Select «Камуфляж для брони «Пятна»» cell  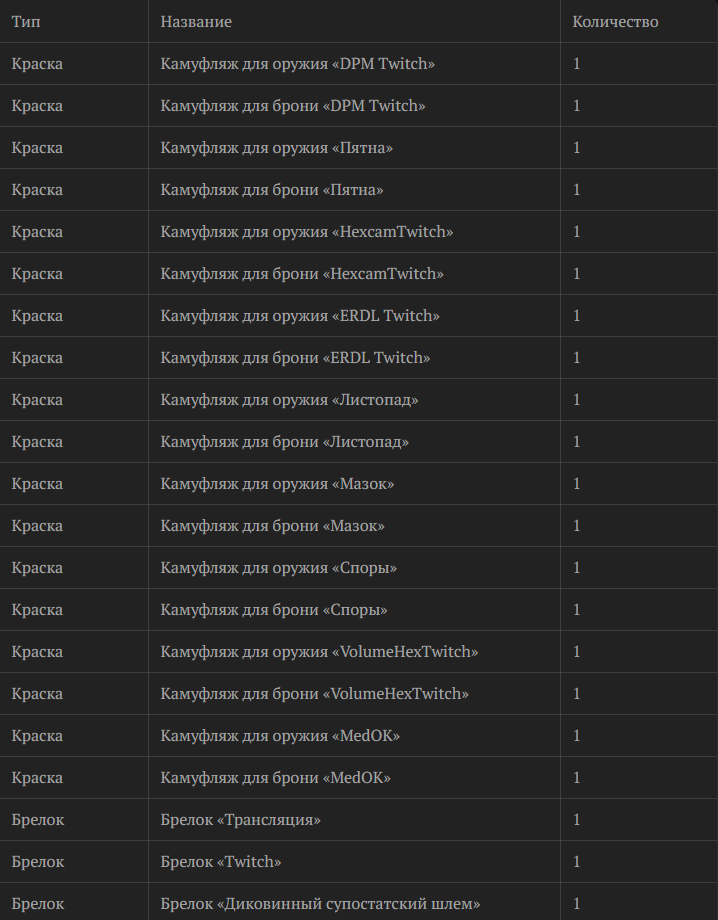(354, 190)
